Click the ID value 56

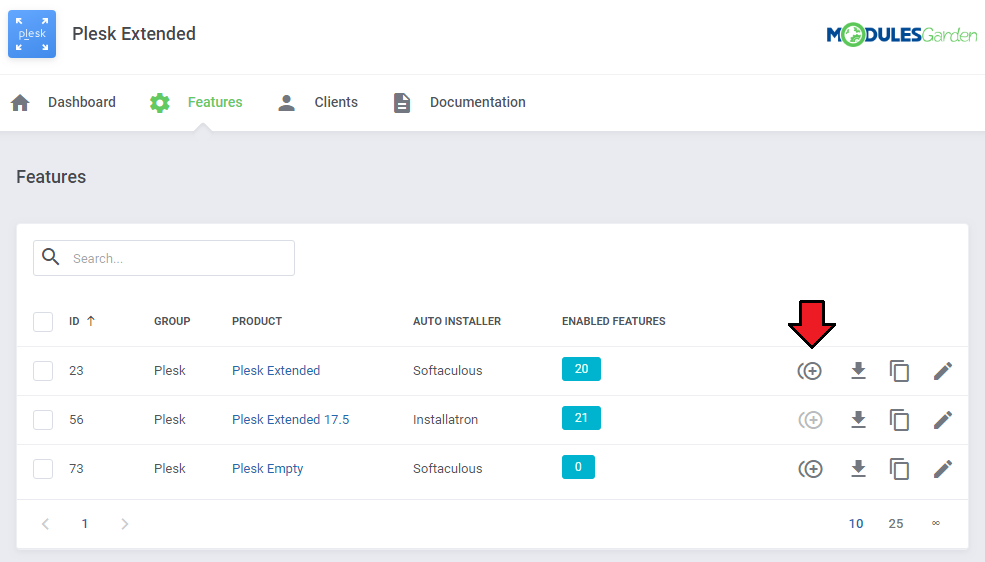tap(76, 419)
